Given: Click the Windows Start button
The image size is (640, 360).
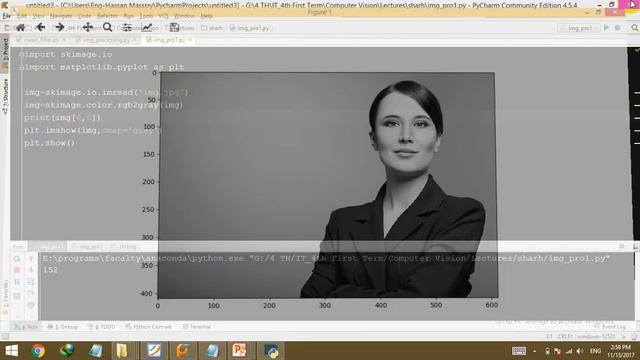Looking at the screenshot, I should [11, 351].
